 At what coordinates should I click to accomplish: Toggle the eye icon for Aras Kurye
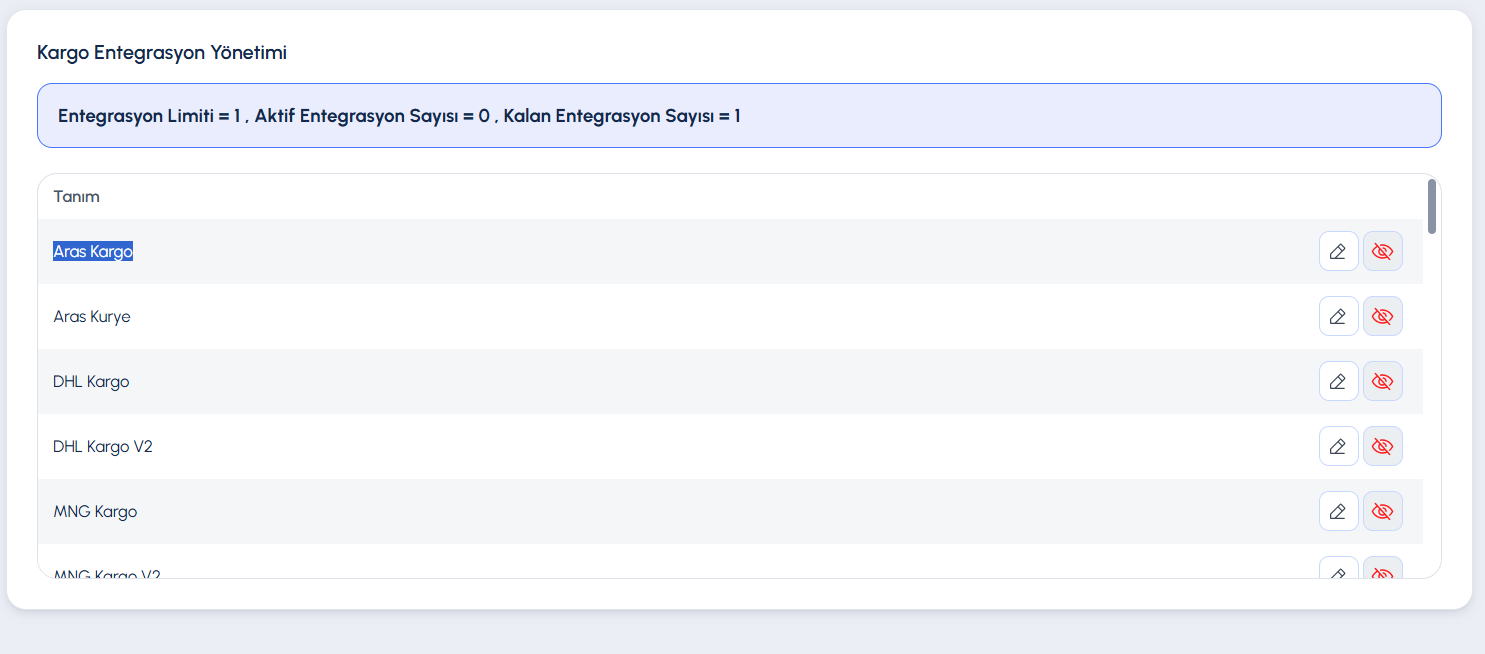[x=1382, y=316]
